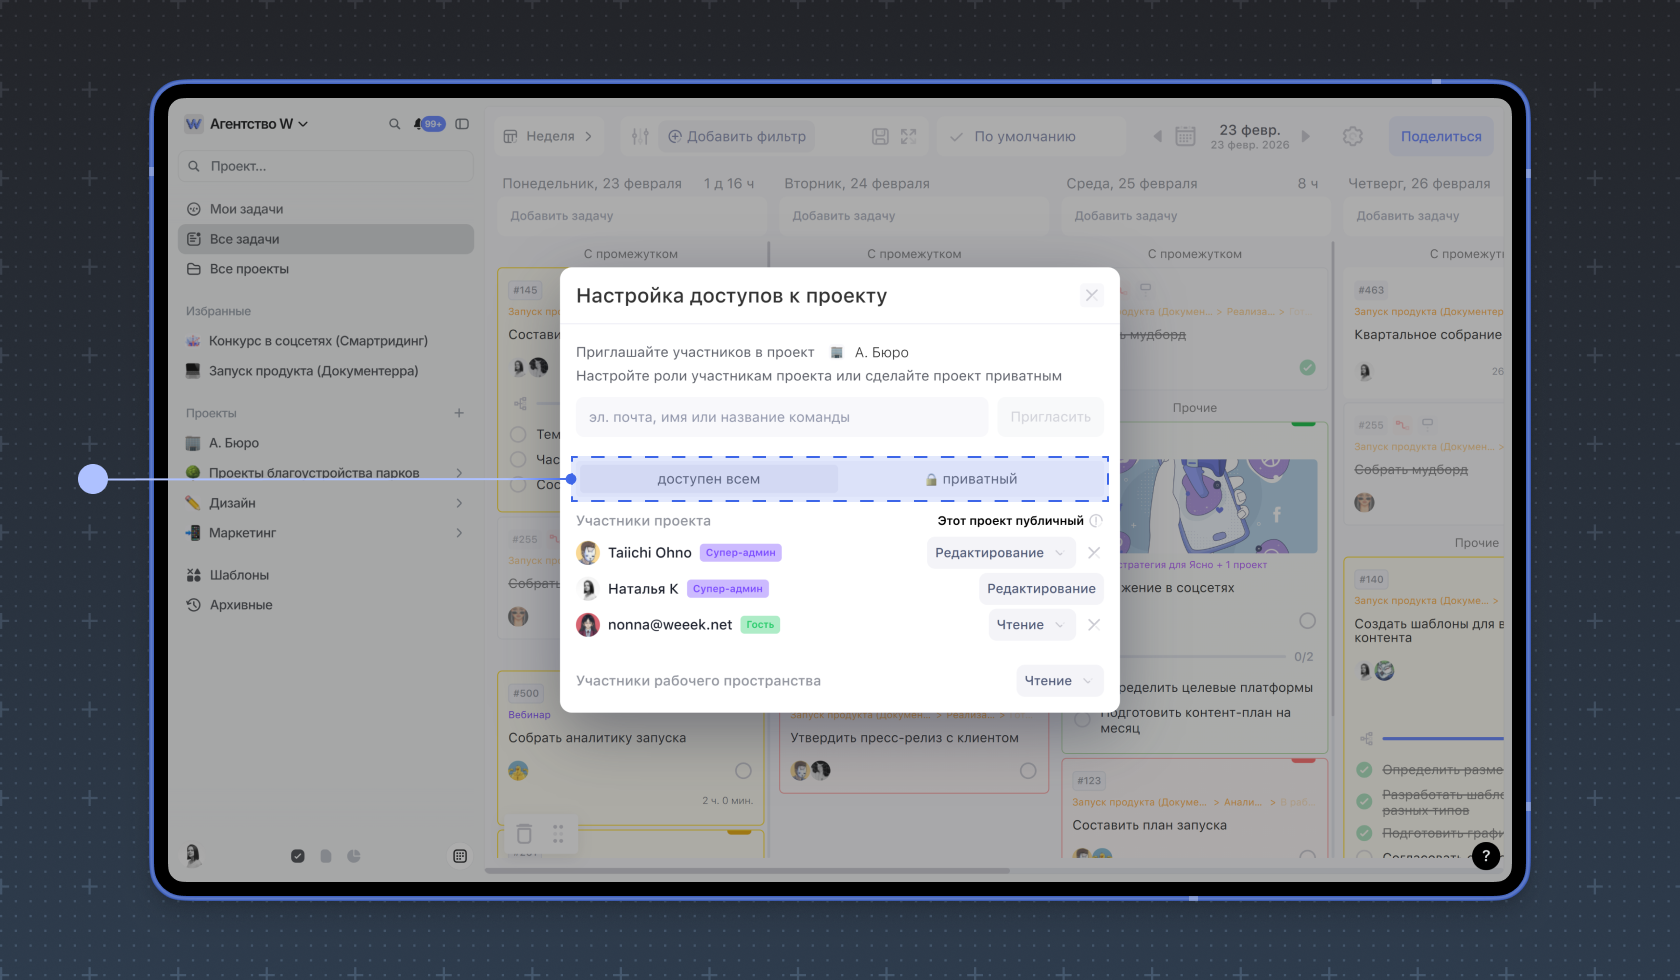Remove nonna@weeek.net from project members
This screenshot has height=980, width=1680.
[x=1094, y=625]
